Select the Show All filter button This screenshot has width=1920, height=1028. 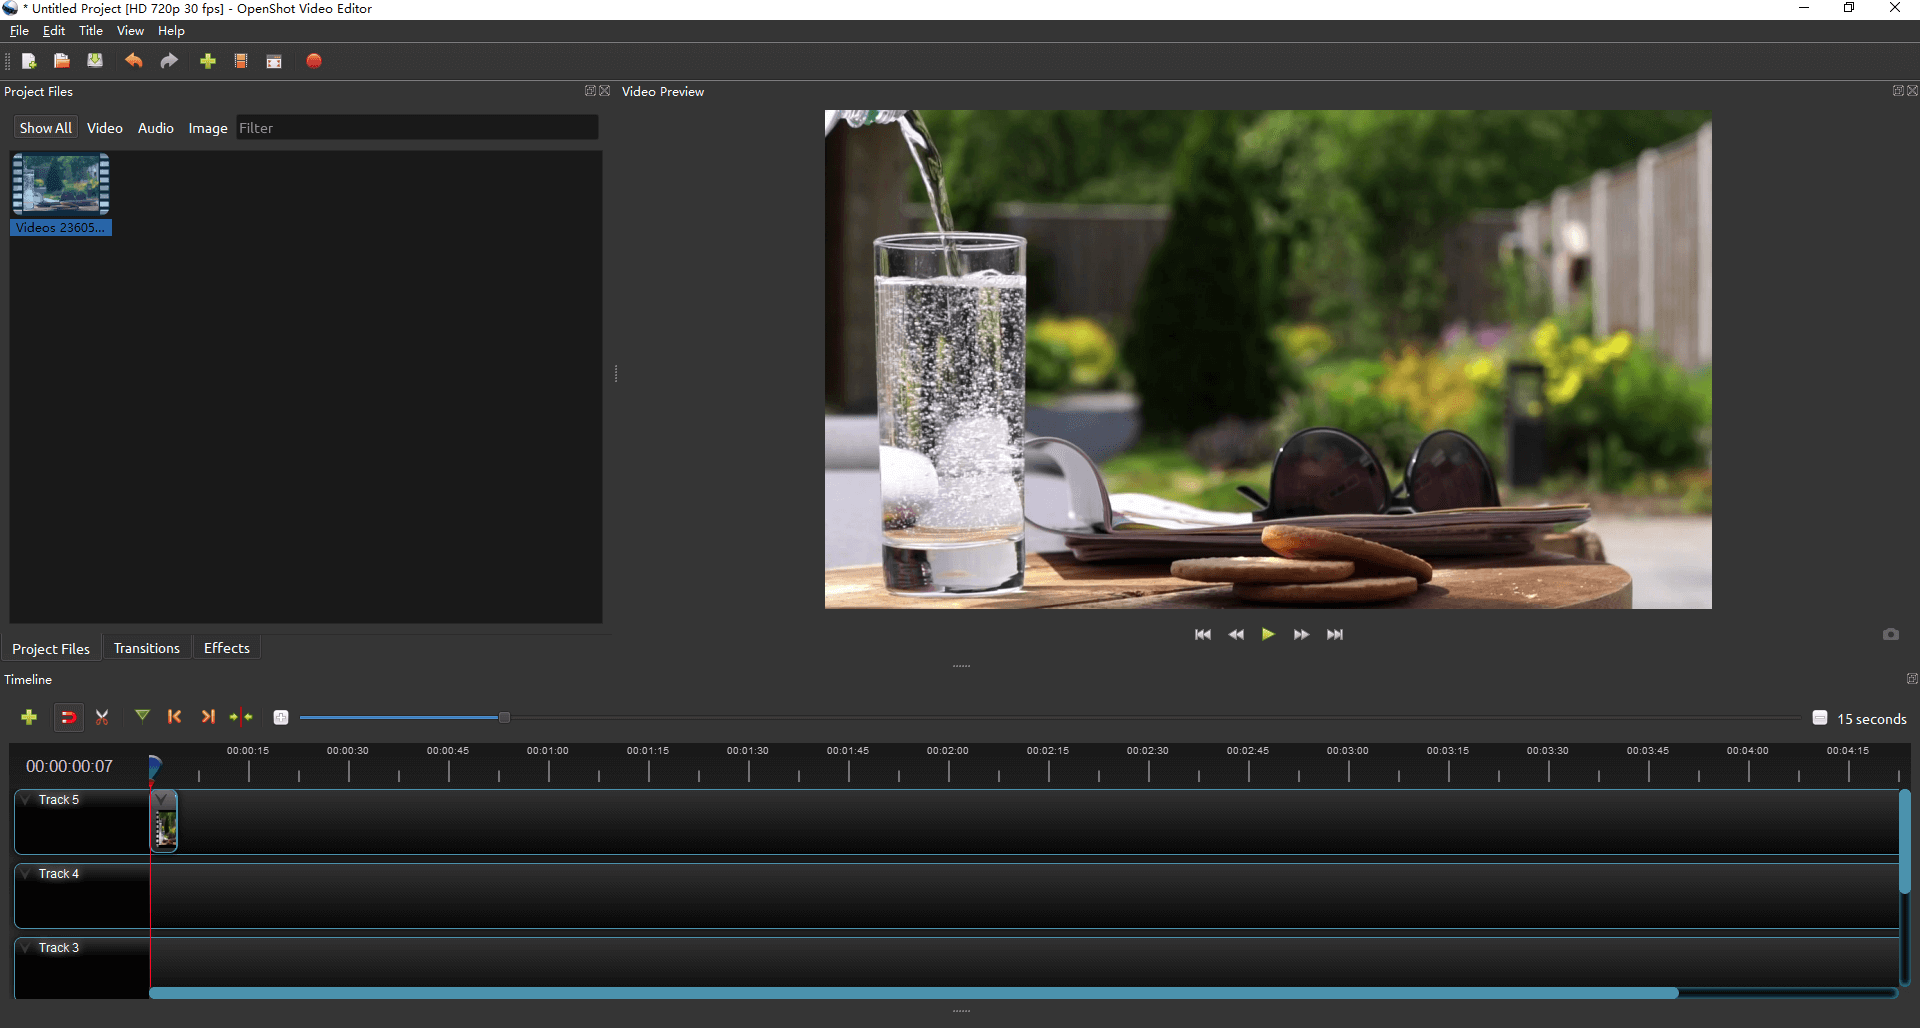click(x=46, y=128)
